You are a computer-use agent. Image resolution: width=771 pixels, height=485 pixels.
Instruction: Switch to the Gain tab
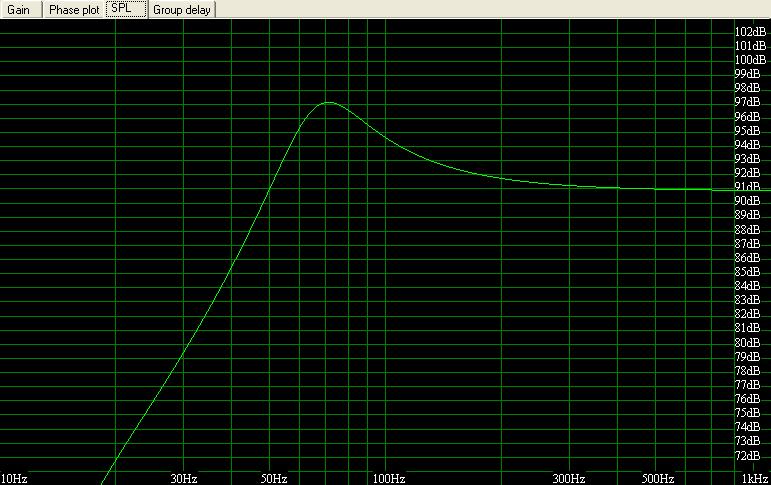click(x=19, y=9)
